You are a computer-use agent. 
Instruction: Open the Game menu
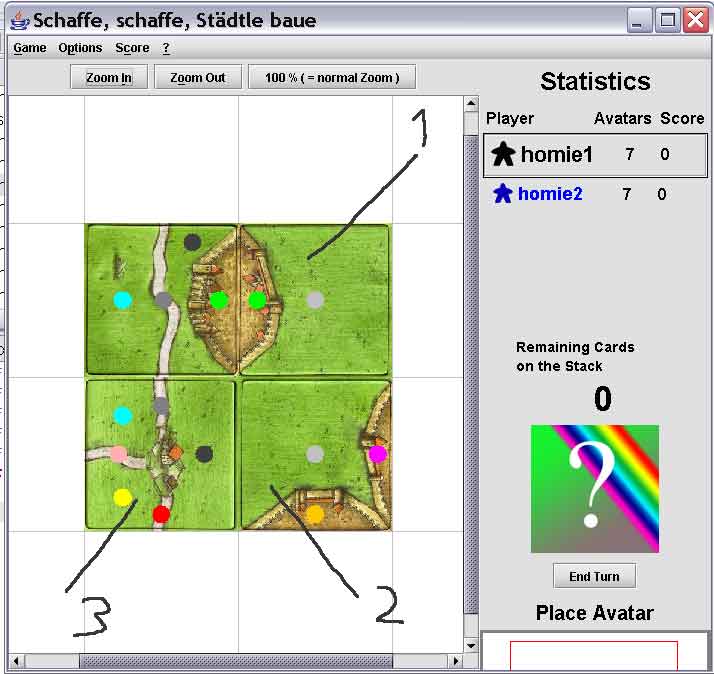pos(30,48)
